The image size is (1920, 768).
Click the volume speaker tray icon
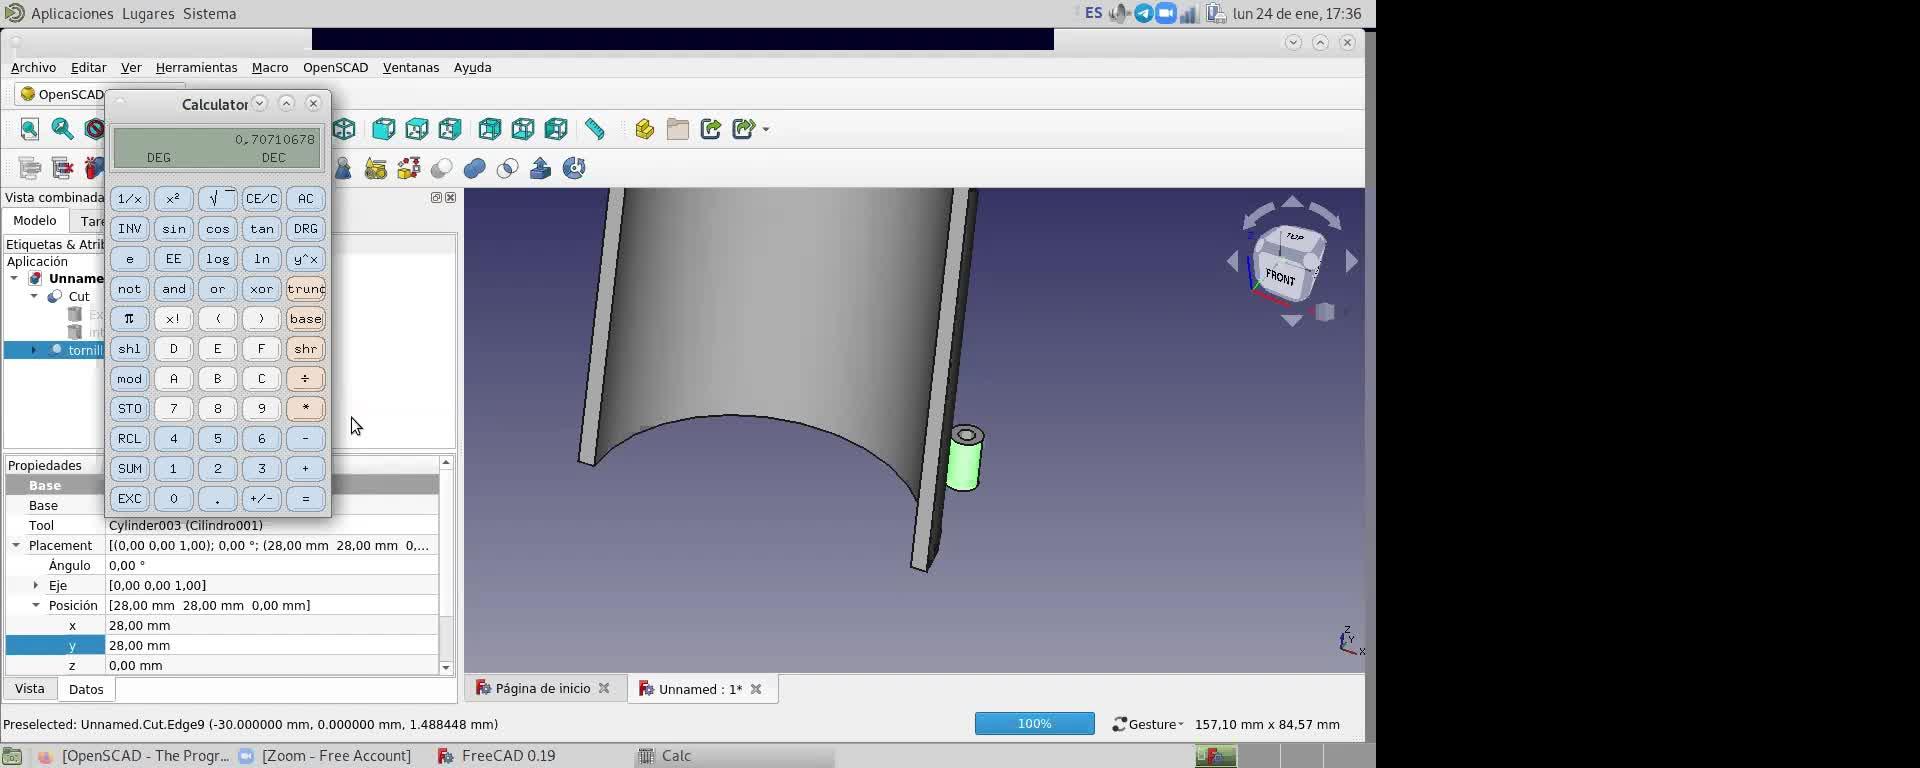1120,13
